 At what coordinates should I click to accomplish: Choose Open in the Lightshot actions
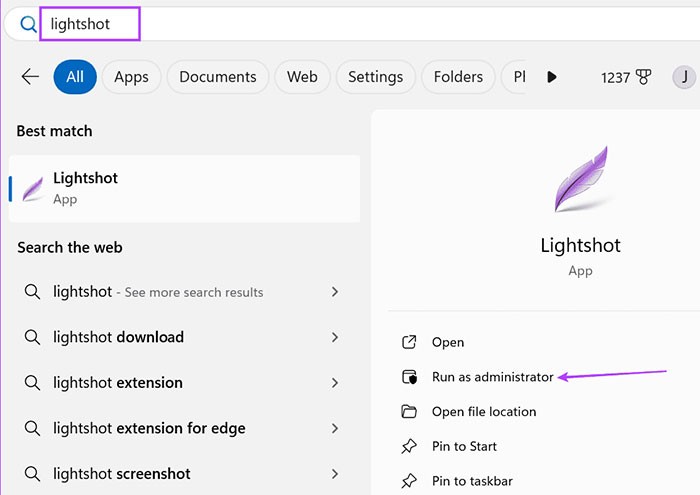[448, 342]
